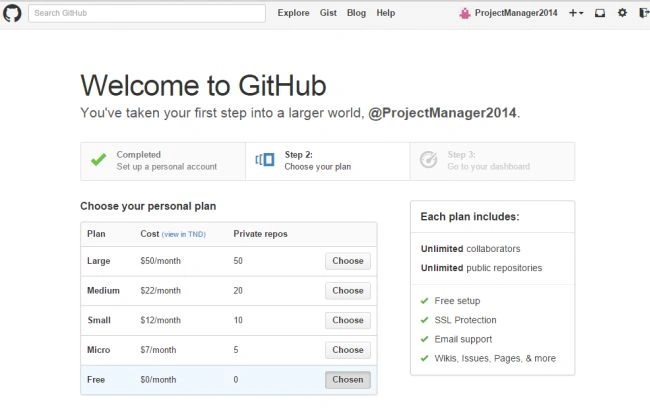Click the Medium plan name
The width and height of the screenshot is (650, 409).
103,290
